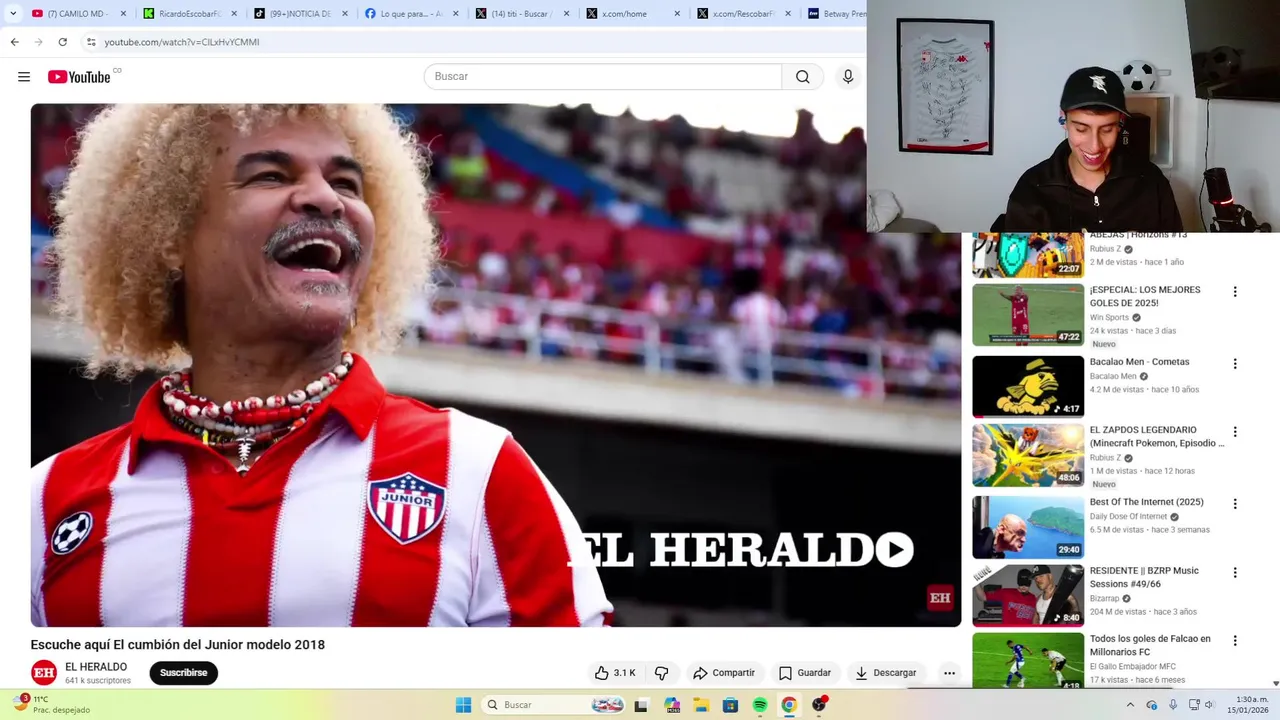Expand the hidden system tray icons chevron
The height and width of the screenshot is (720, 1280).
pos(1130,705)
